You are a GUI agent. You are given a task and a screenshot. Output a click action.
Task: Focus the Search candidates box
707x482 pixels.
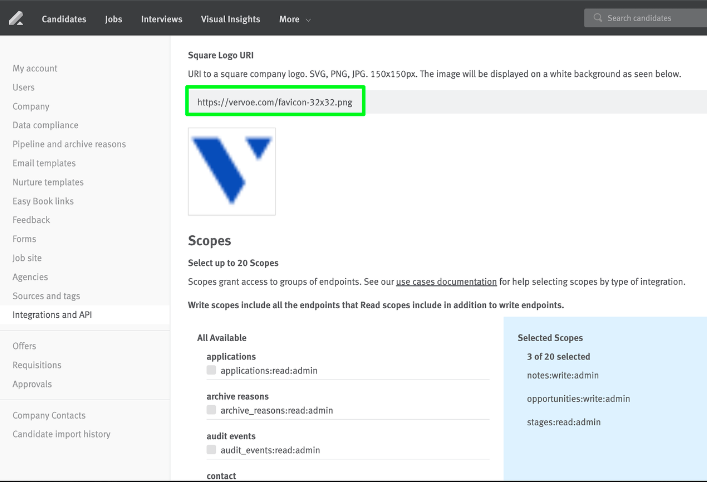pos(646,18)
